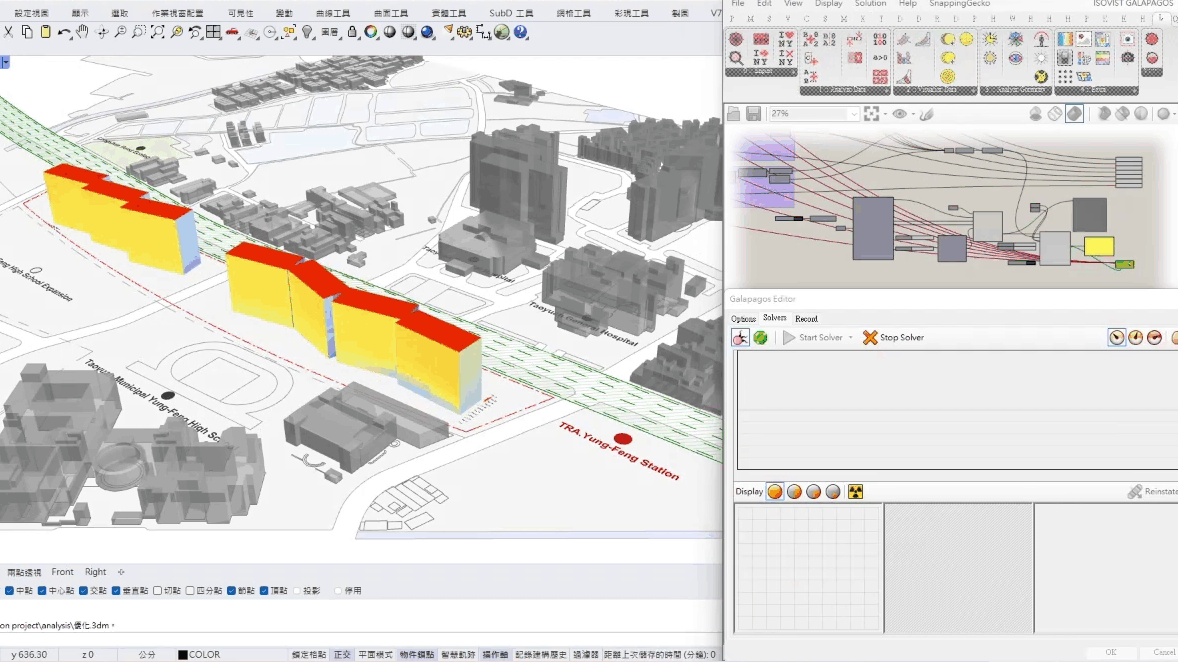Click the light bulb icon in Rhino toolbar

(308, 32)
